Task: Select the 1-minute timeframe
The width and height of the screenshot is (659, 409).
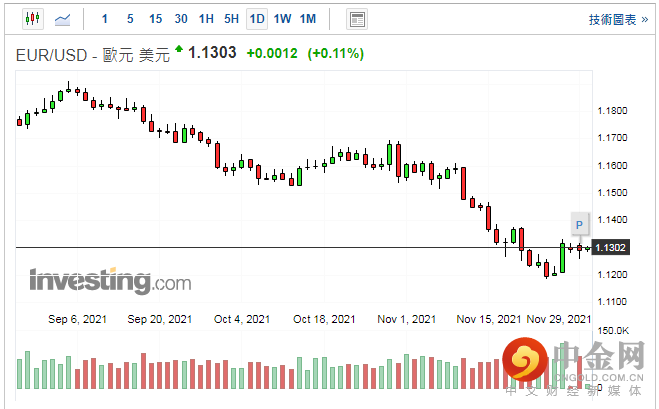Action: click(105, 19)
